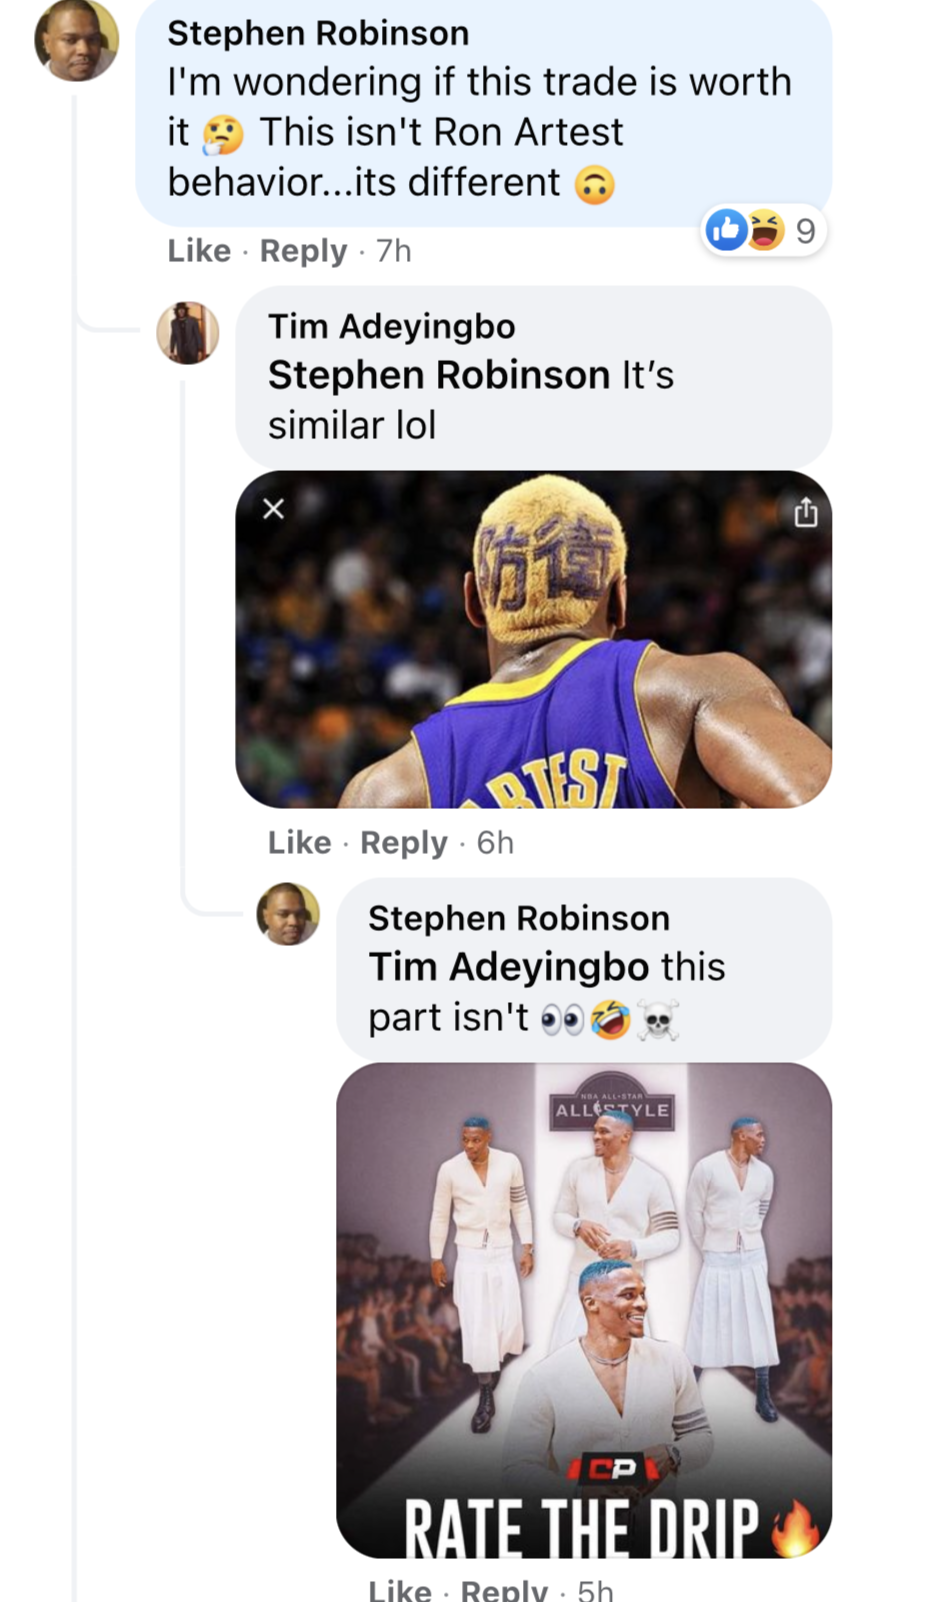Open the reactions count showing 9

click(x=805, y=231)
